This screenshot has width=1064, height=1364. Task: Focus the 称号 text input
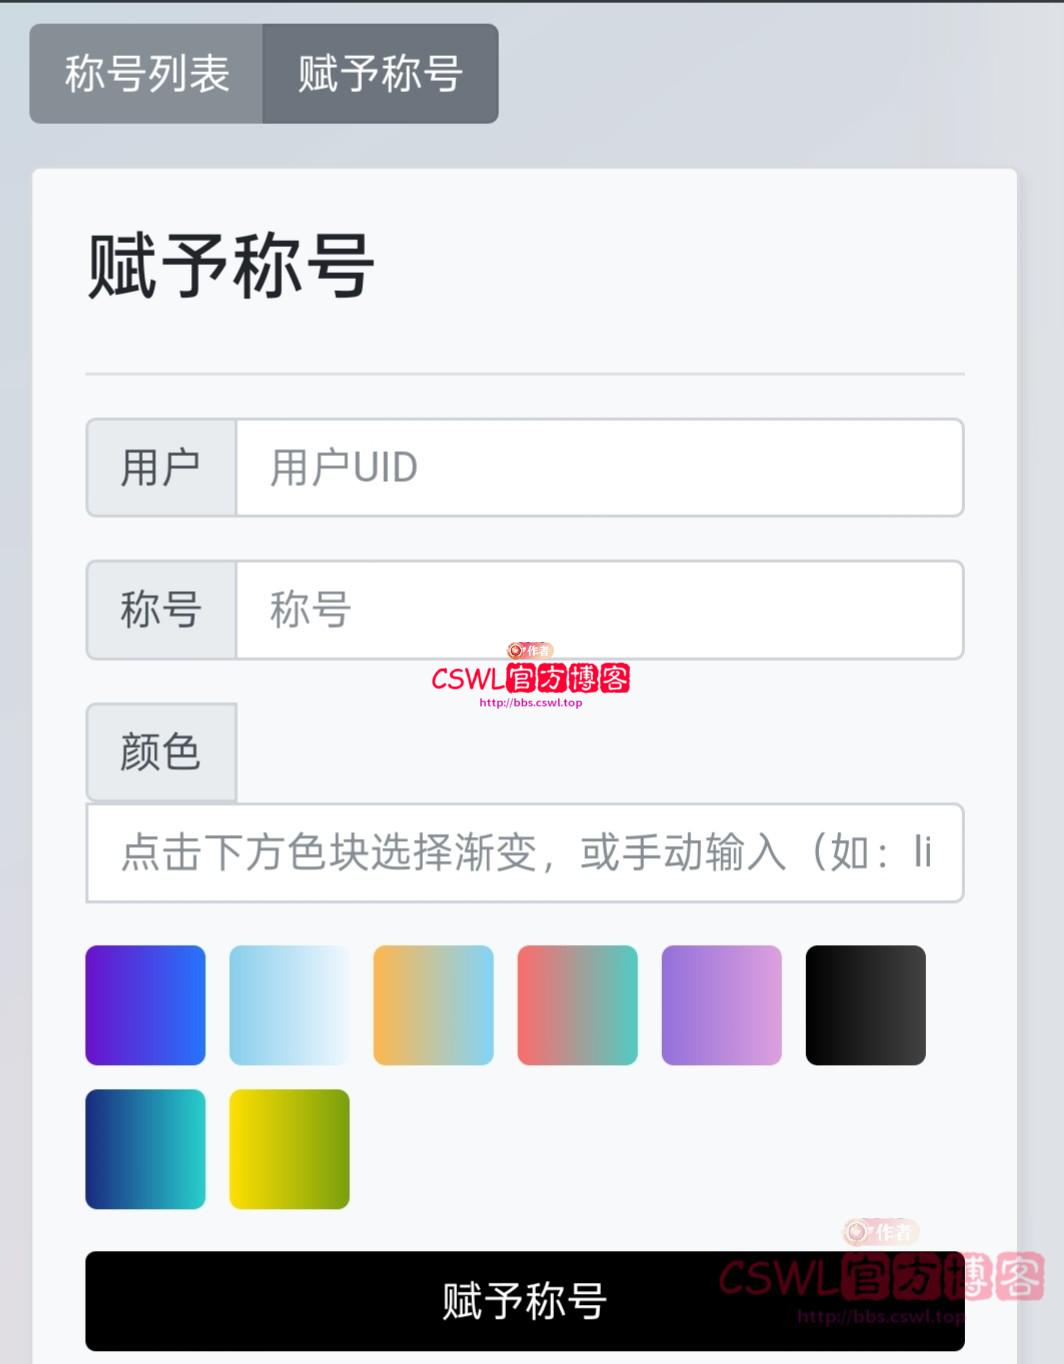[599, 610]
